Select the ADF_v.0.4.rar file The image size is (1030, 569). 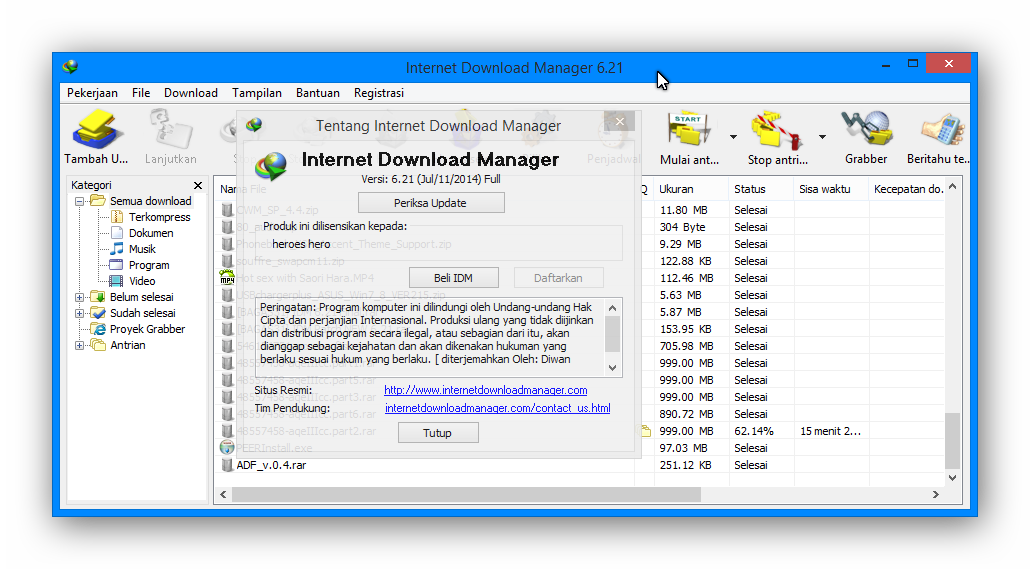[x=271, y=465]
